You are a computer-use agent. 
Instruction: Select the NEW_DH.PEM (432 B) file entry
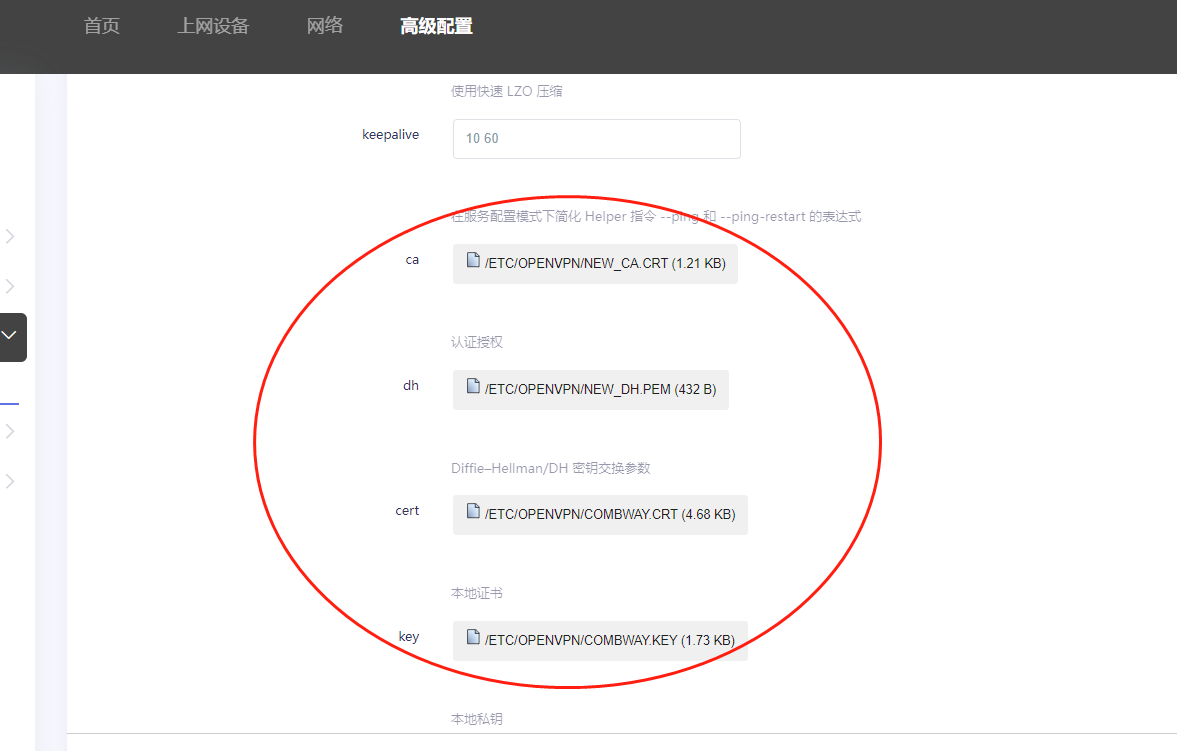coord(600,390)
